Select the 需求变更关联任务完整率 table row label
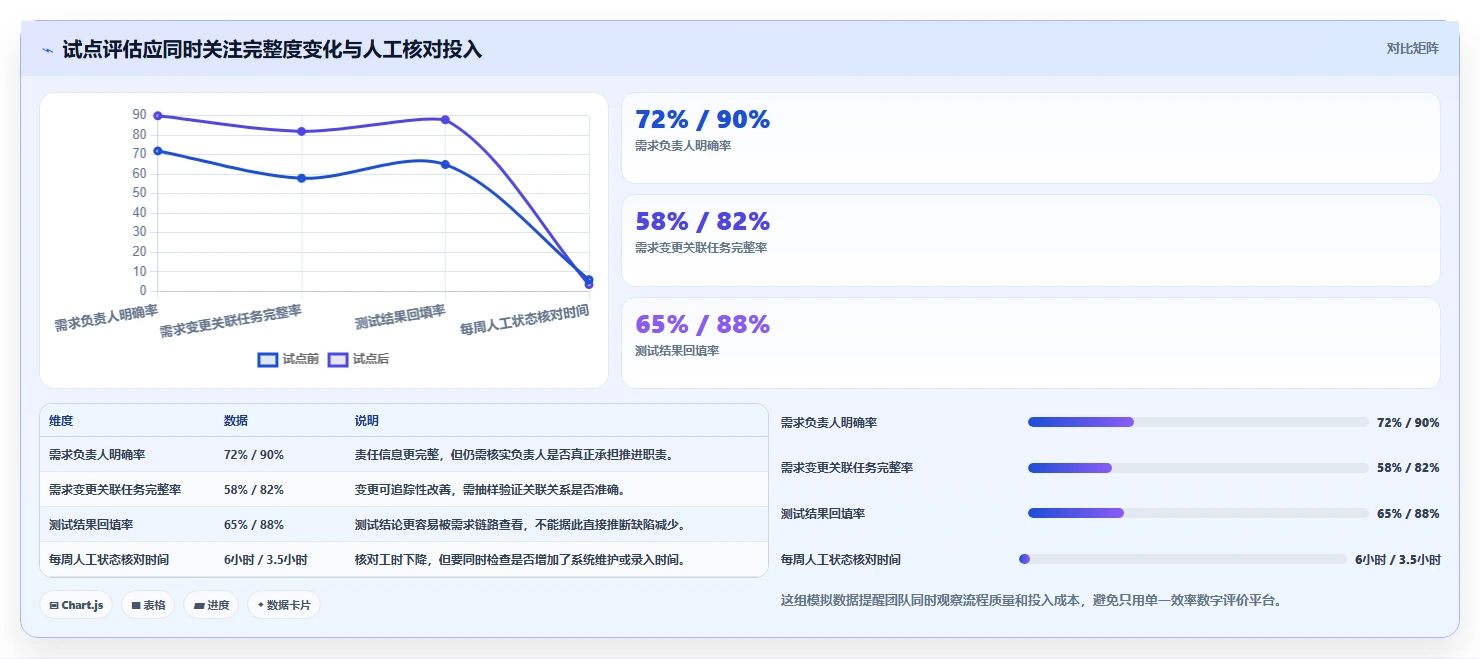 115,489
